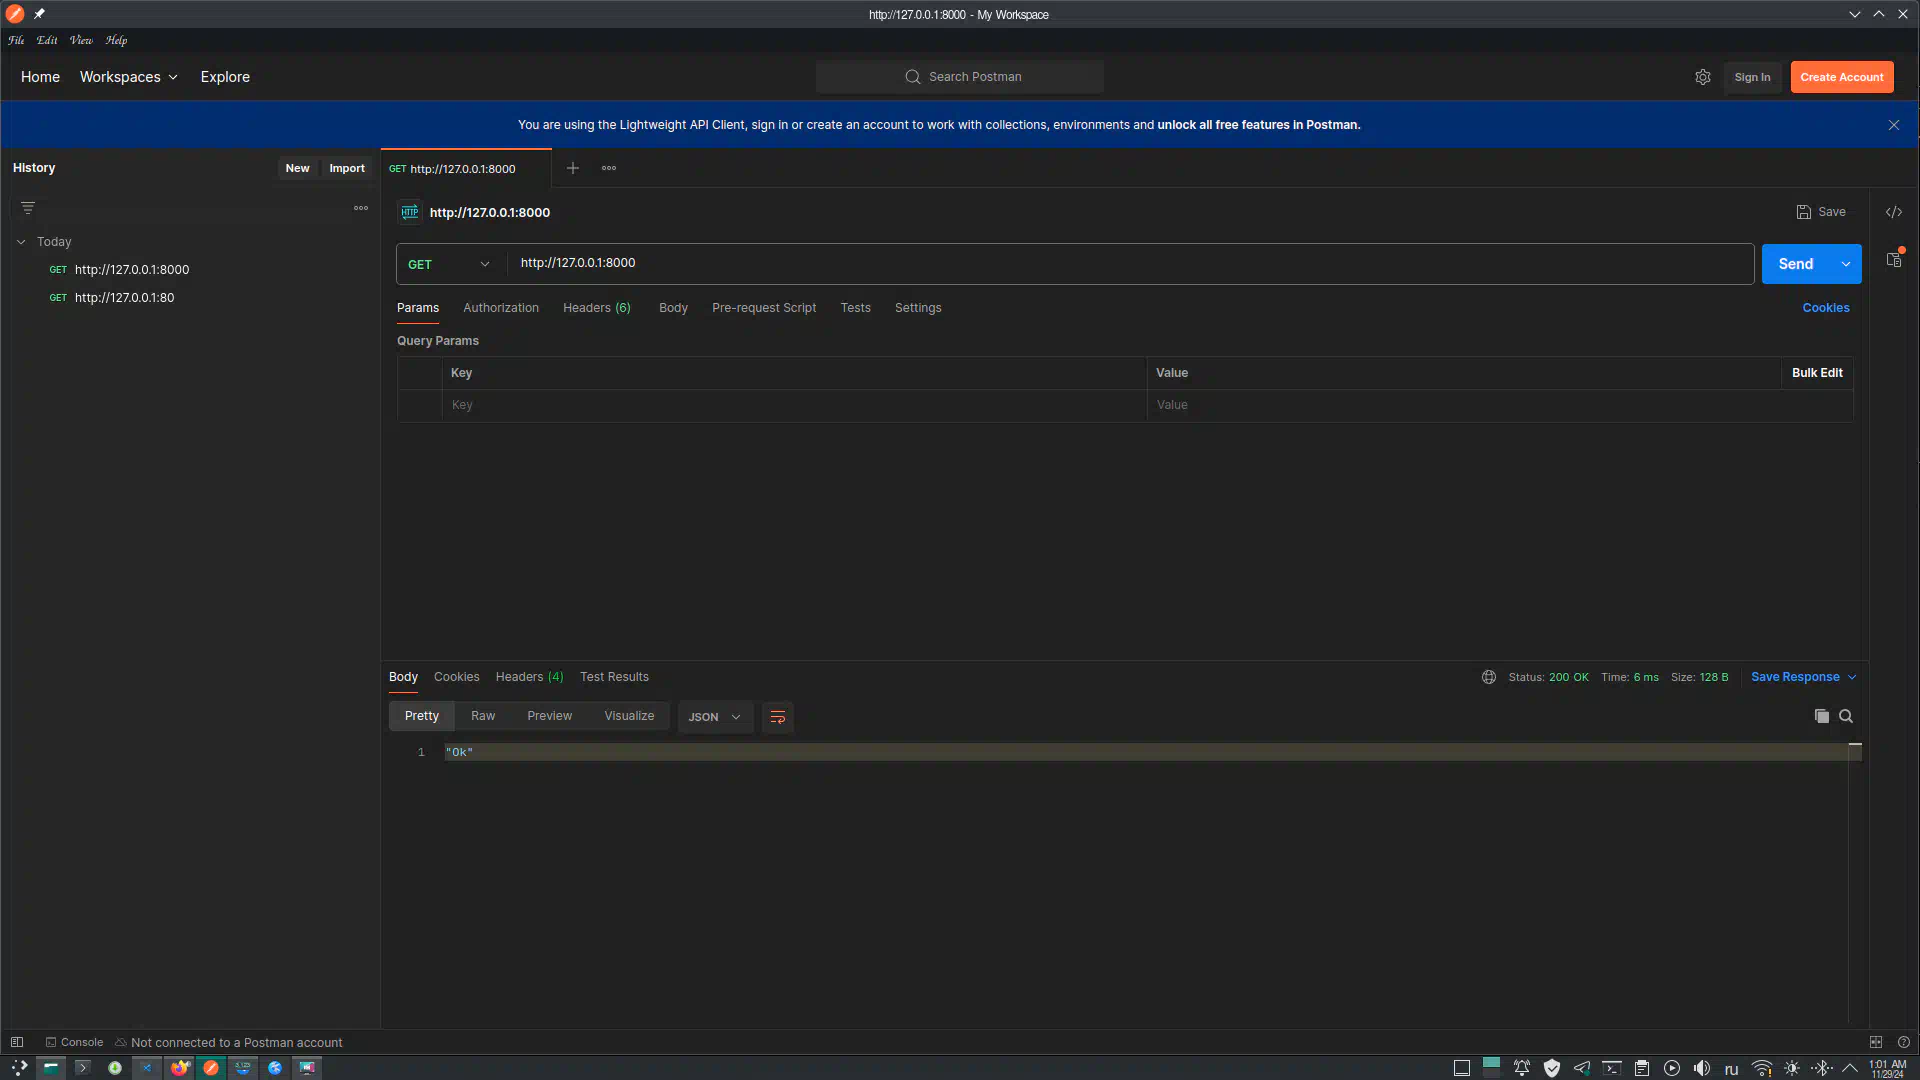Open the Test Results tab
Screen dimensions: 1920x1080
[x=614, y=677]
